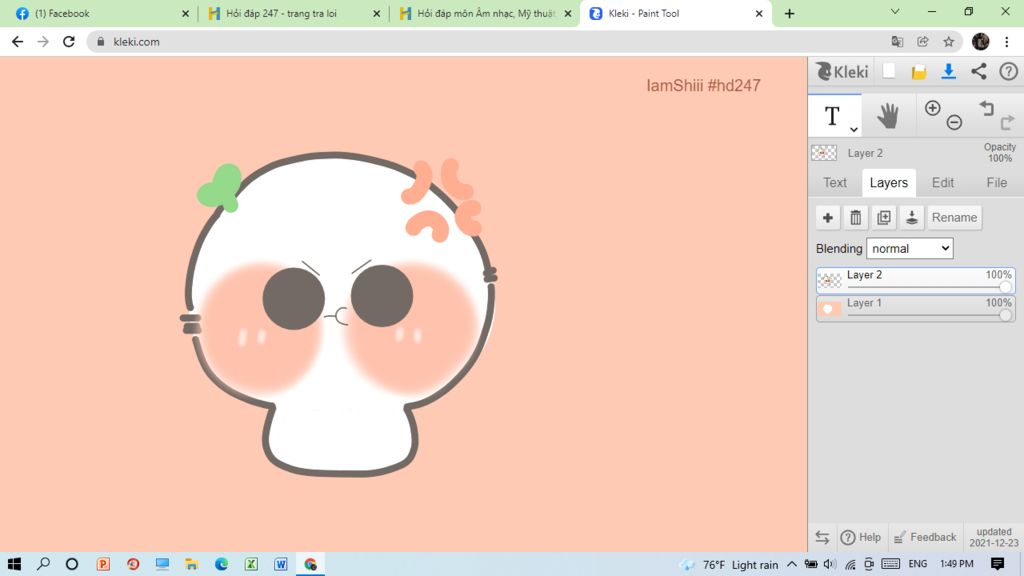Switch to the Hỏi đáp môn Âm nhạc tab
This screenshot has height=576, width=1024.
pyautogui.click(x=485, y=14)
